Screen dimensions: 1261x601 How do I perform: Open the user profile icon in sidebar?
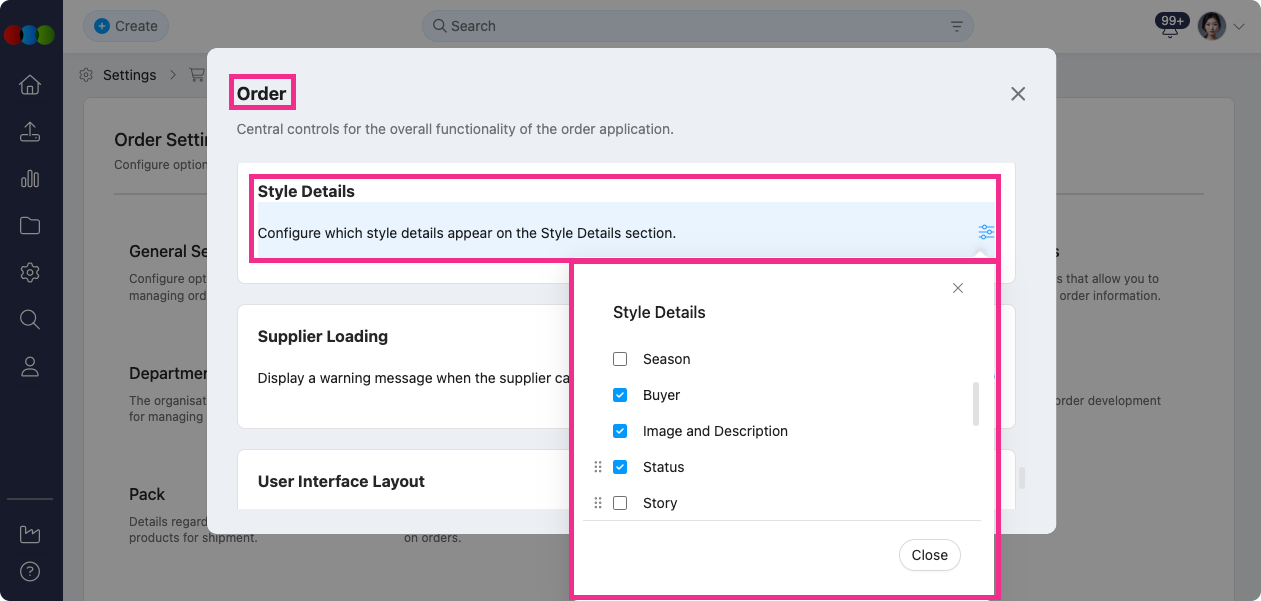(30, 367)
